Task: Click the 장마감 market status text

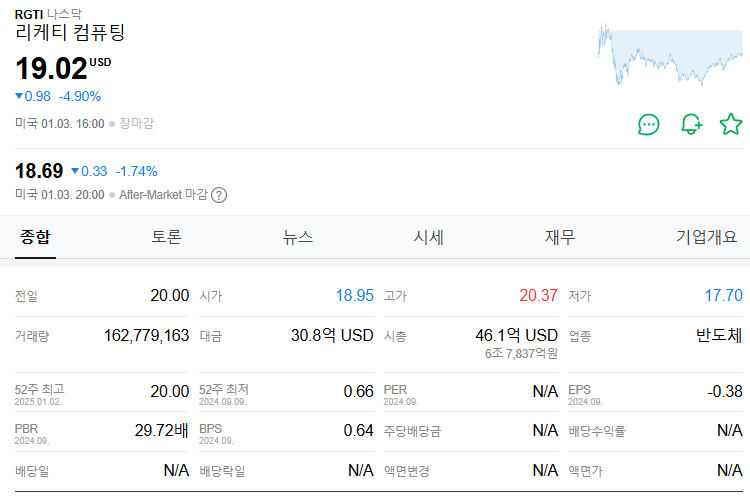Action: click(x=137, y=123)
